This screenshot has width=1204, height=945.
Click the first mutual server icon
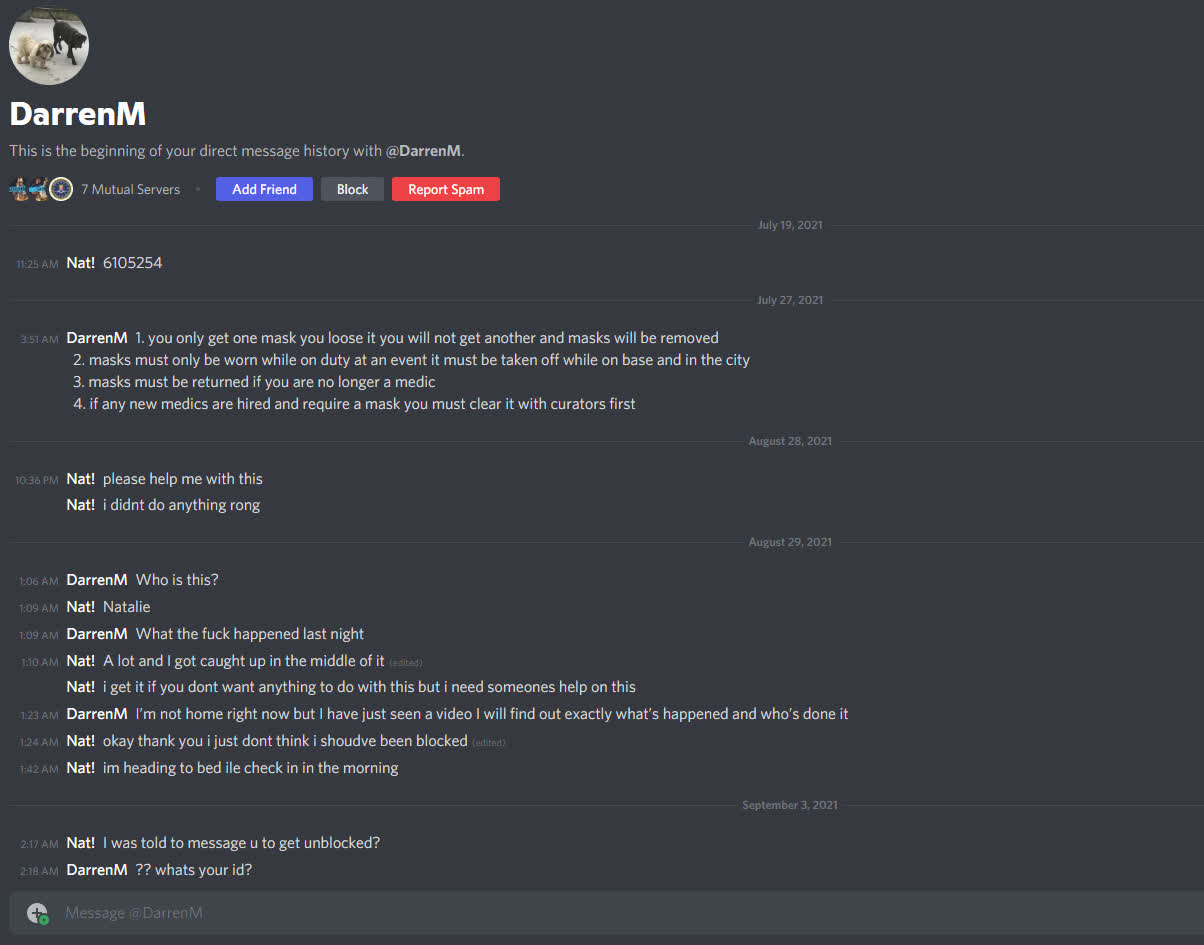(19, 189)
